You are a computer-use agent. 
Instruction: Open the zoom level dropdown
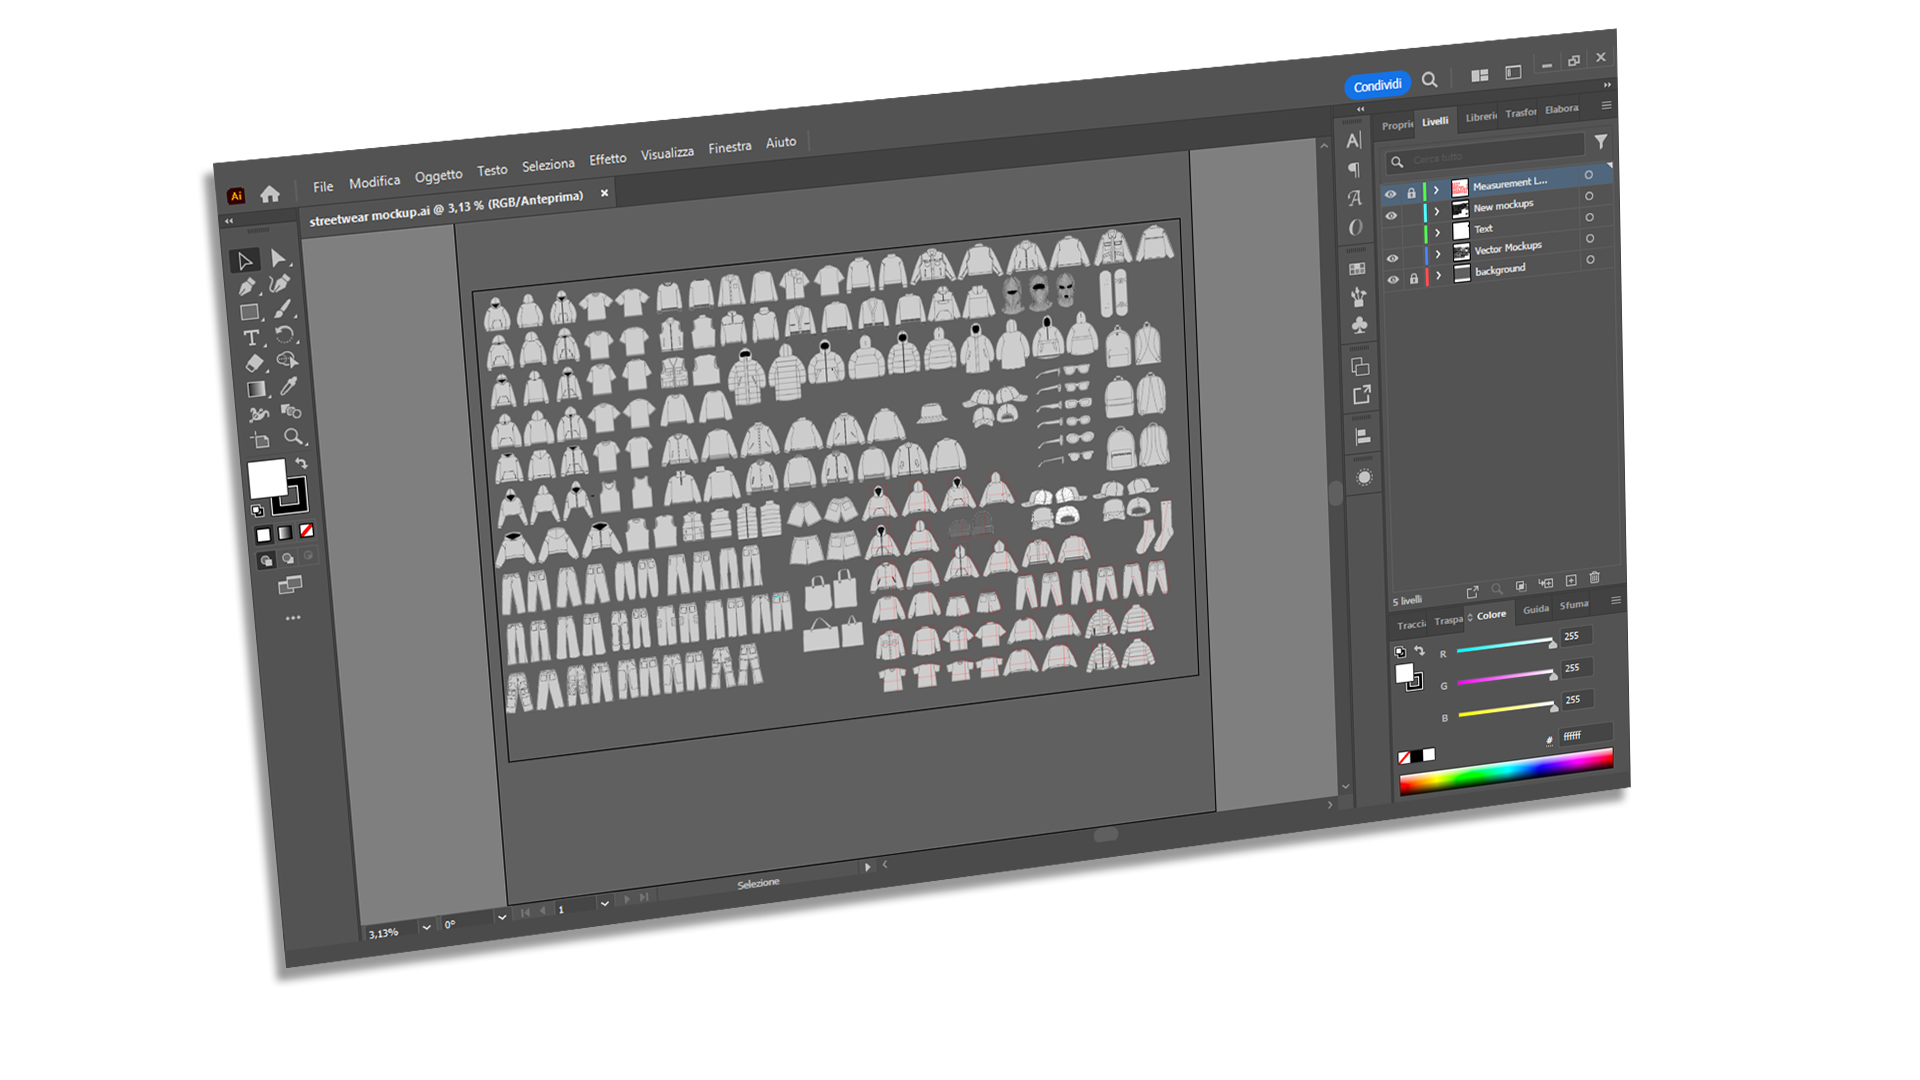pos(425,927)
